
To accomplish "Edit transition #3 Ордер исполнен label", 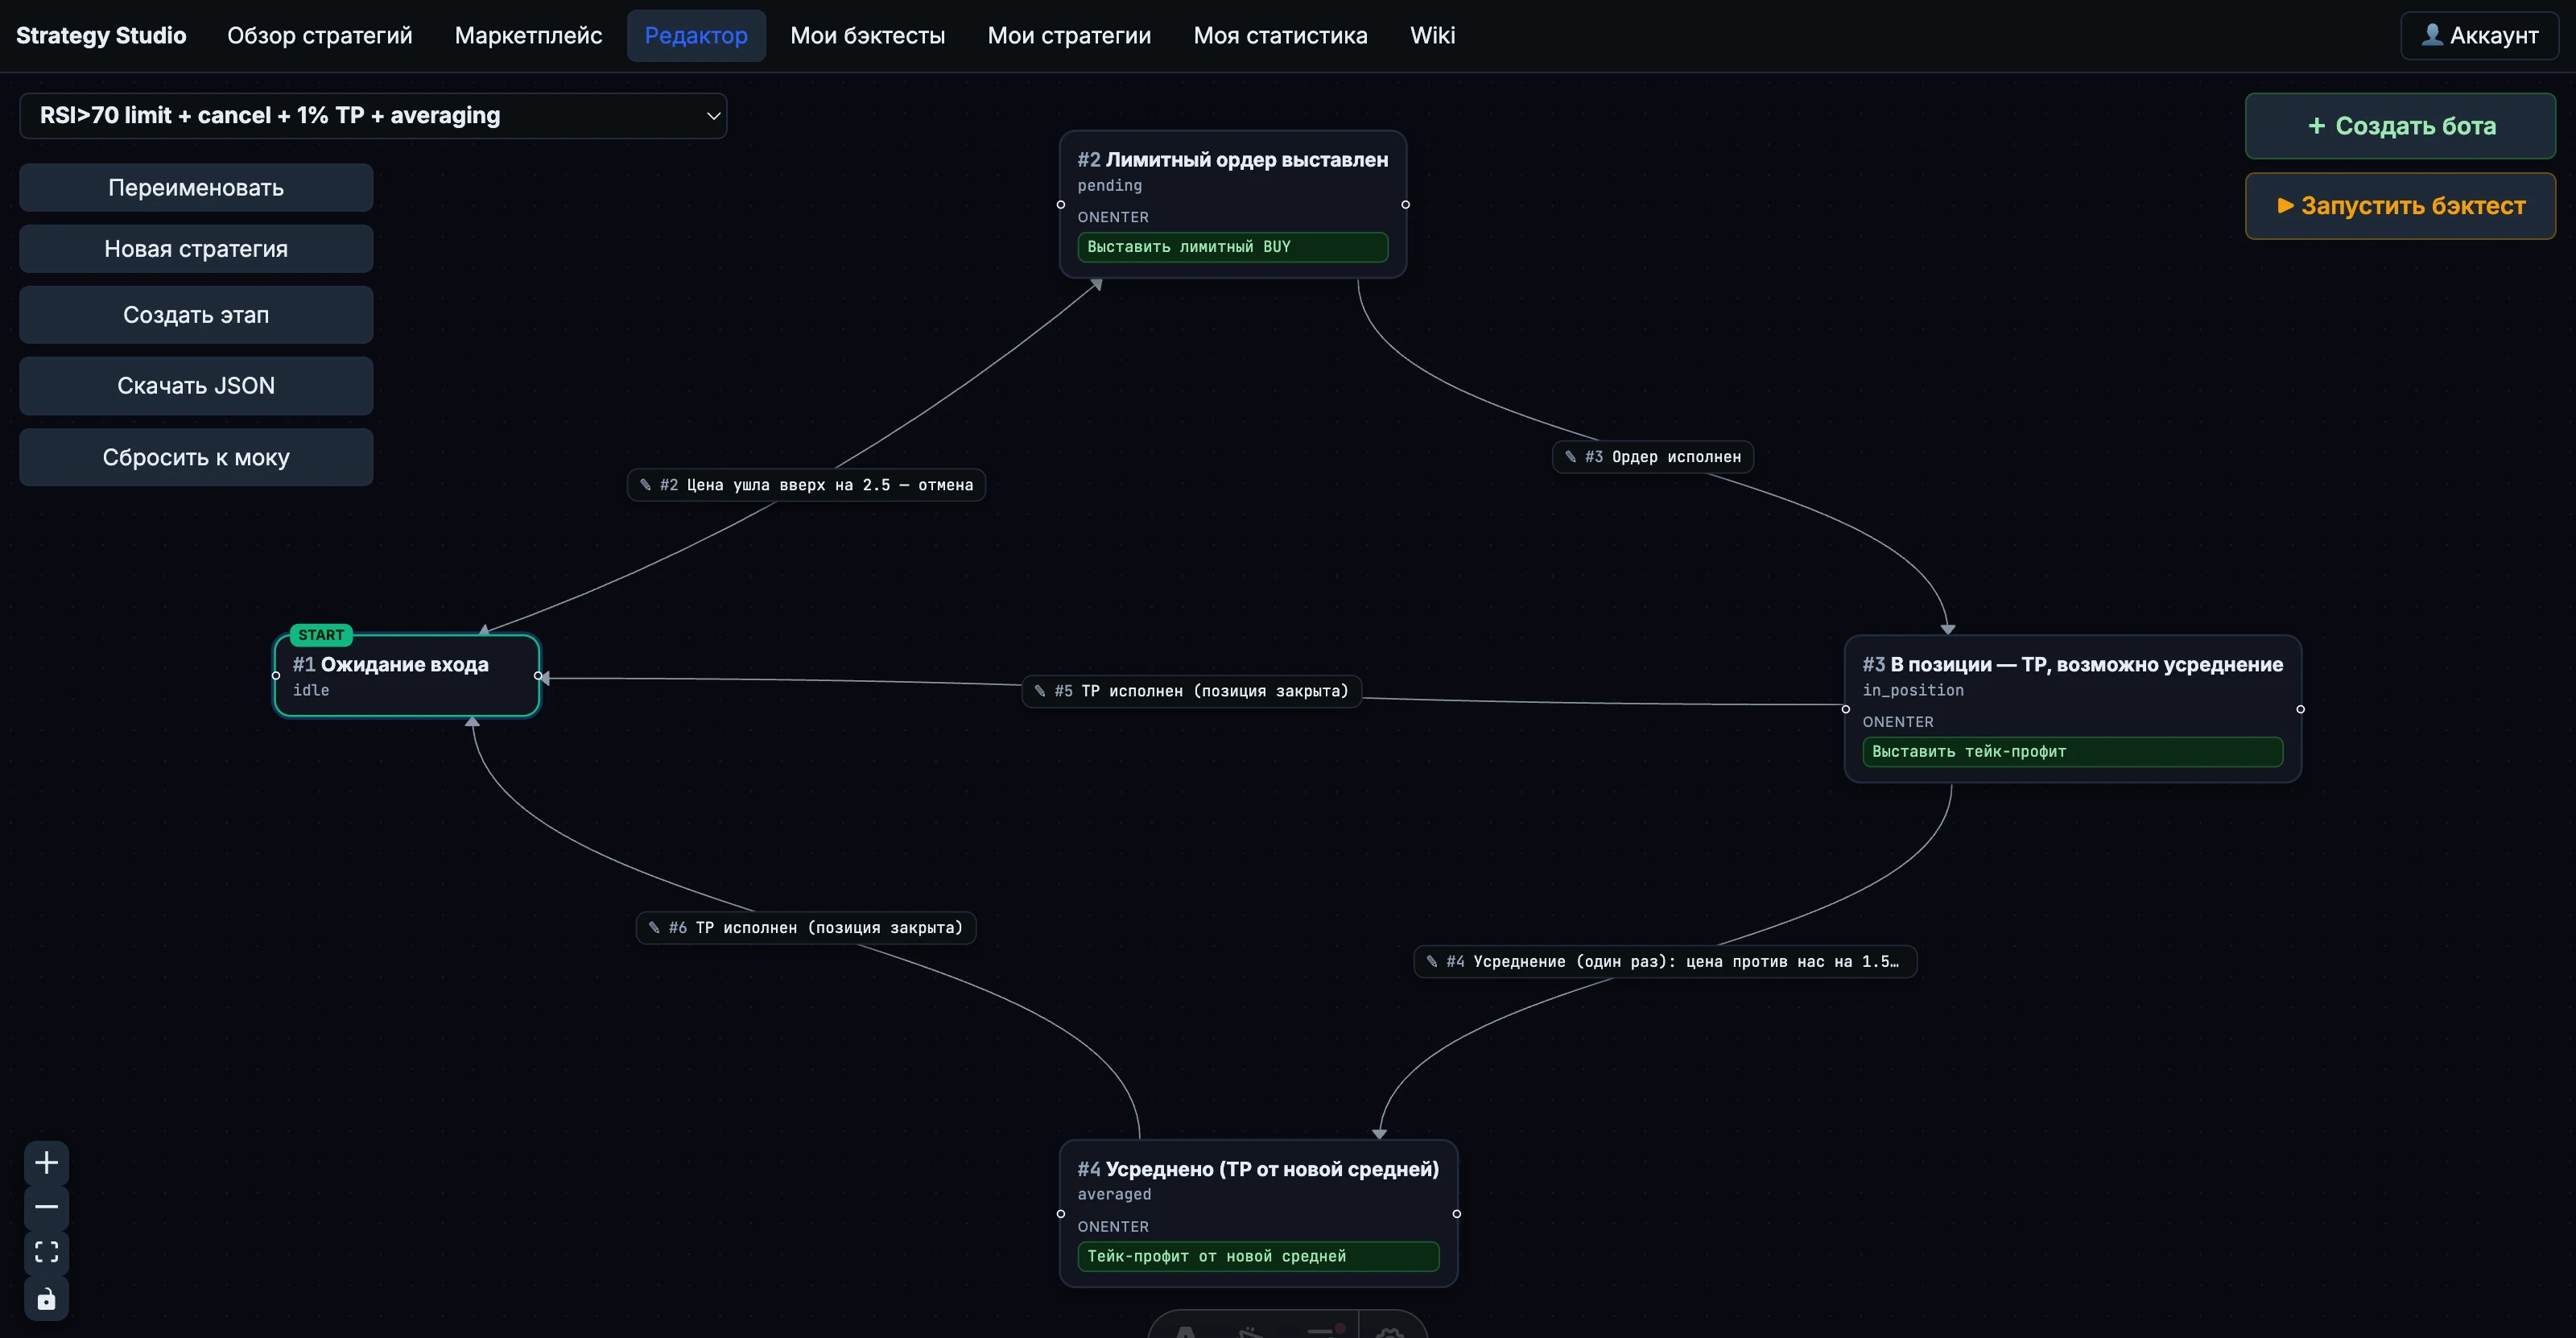I will pos(1653,457).
